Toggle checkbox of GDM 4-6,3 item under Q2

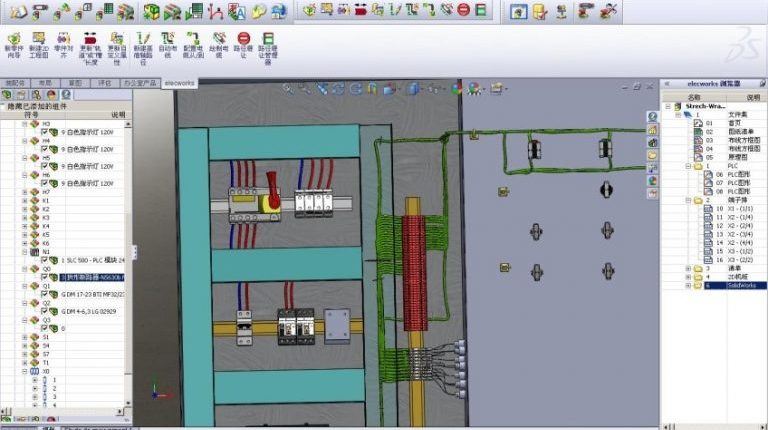(45, 311)
